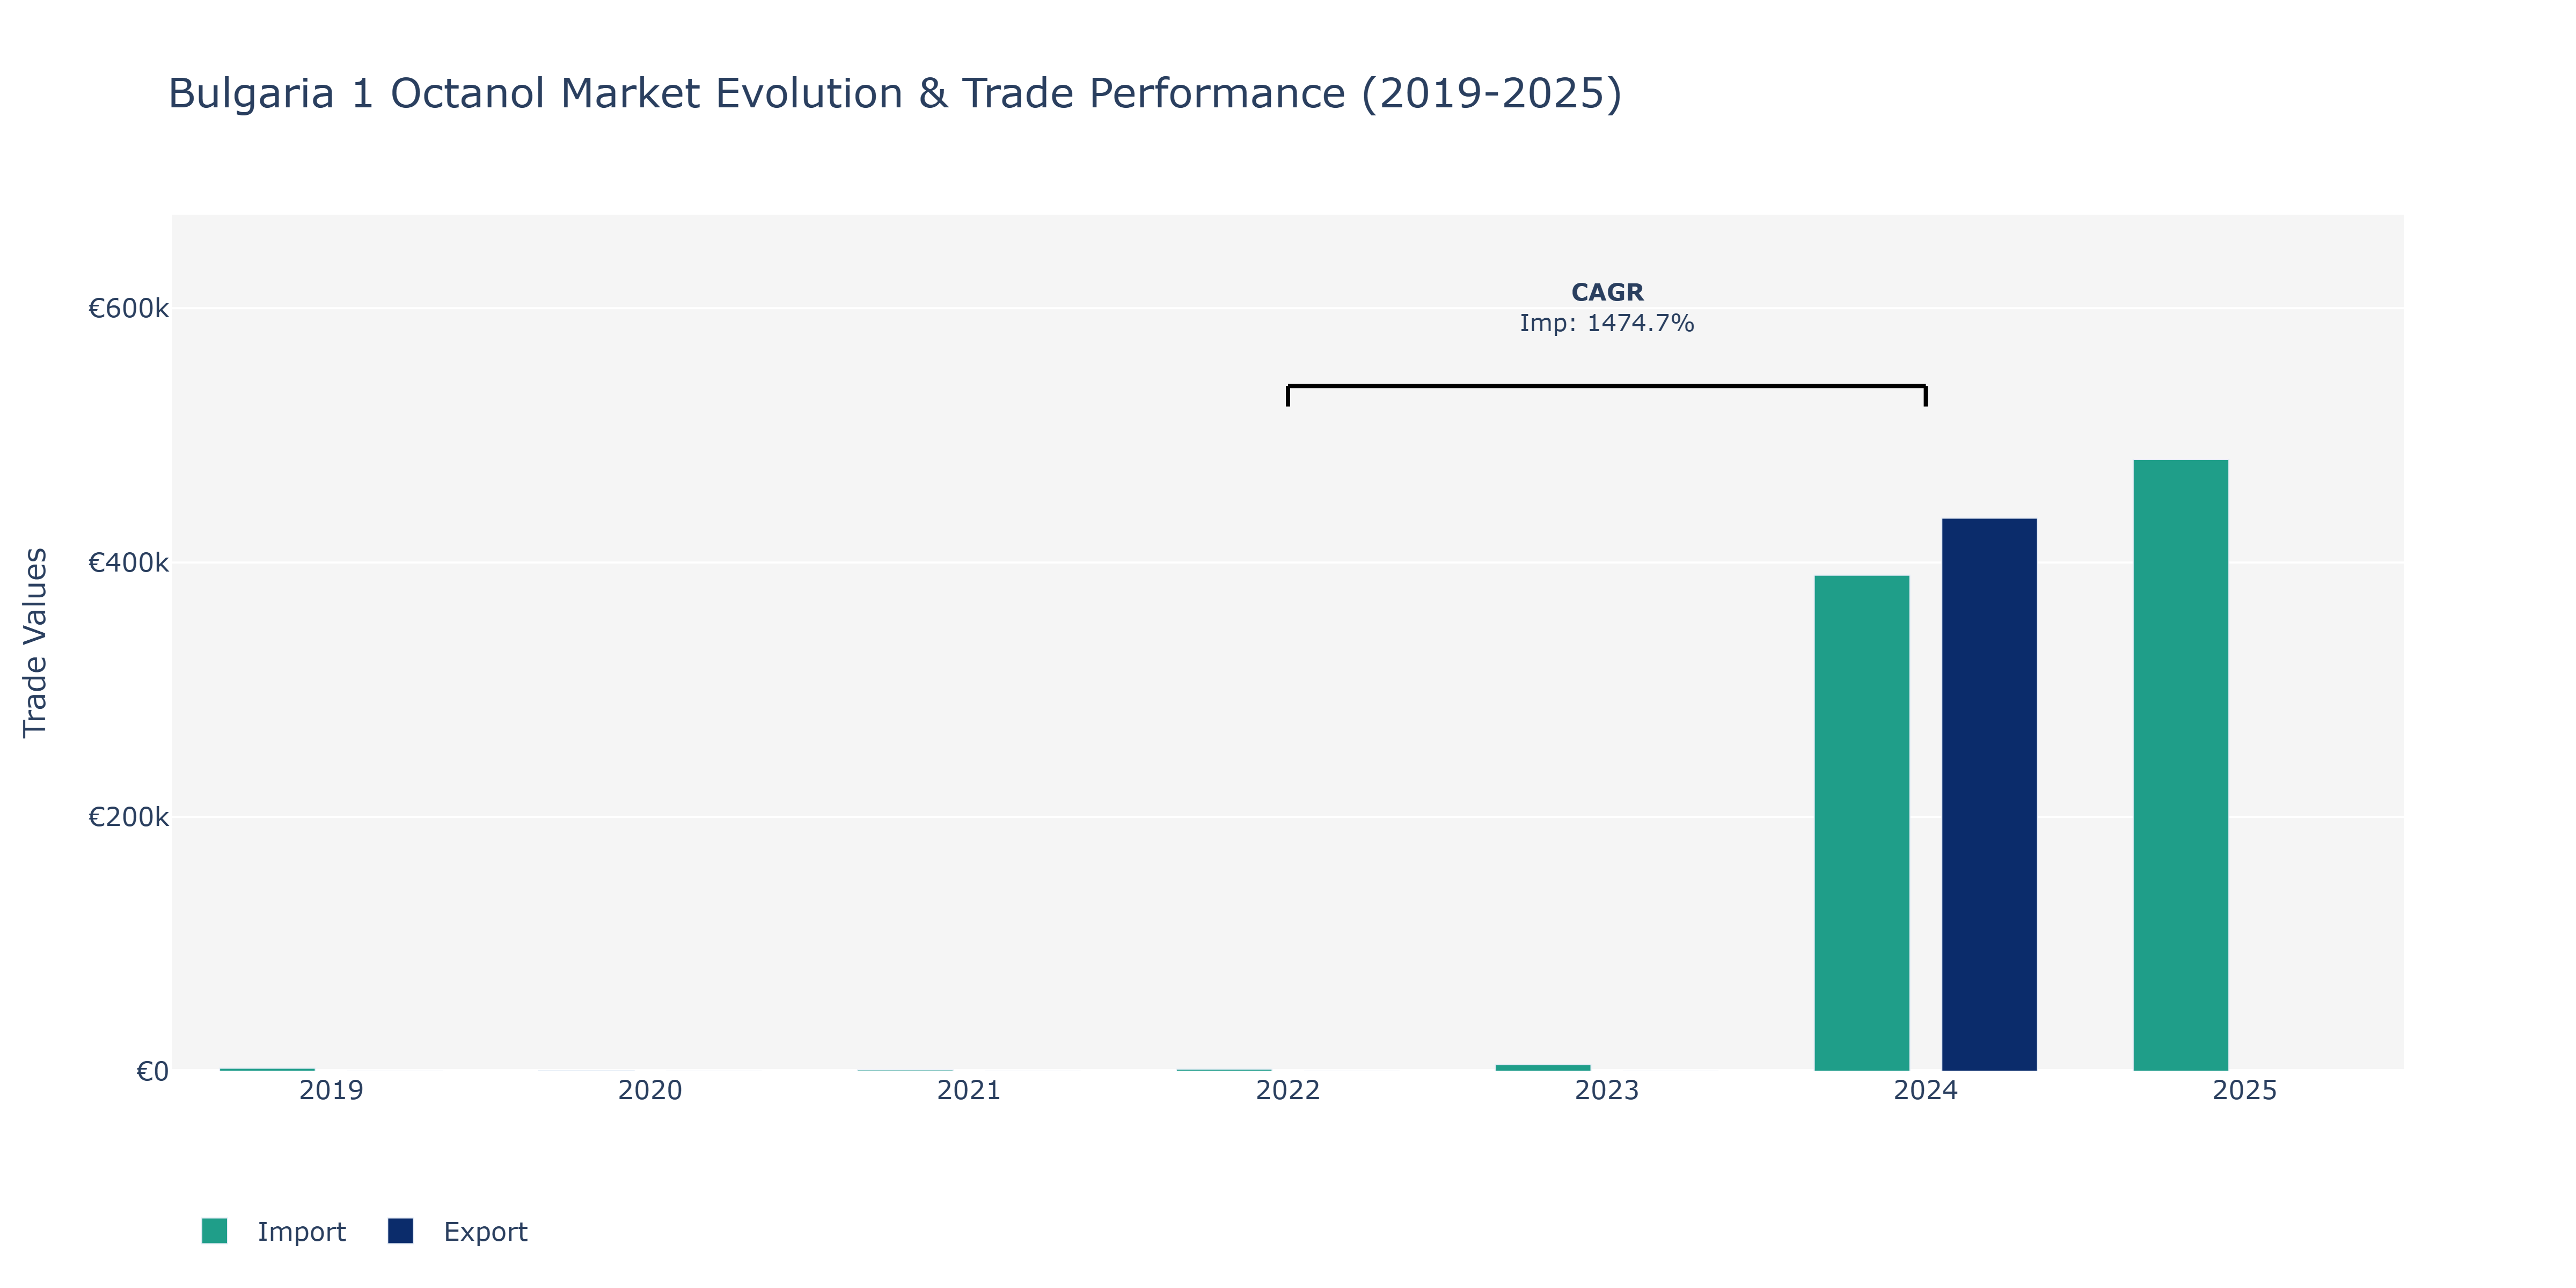Click the 2019 x-axis label
The height and width of the screenshot is (1288, 2576).
331,1090
